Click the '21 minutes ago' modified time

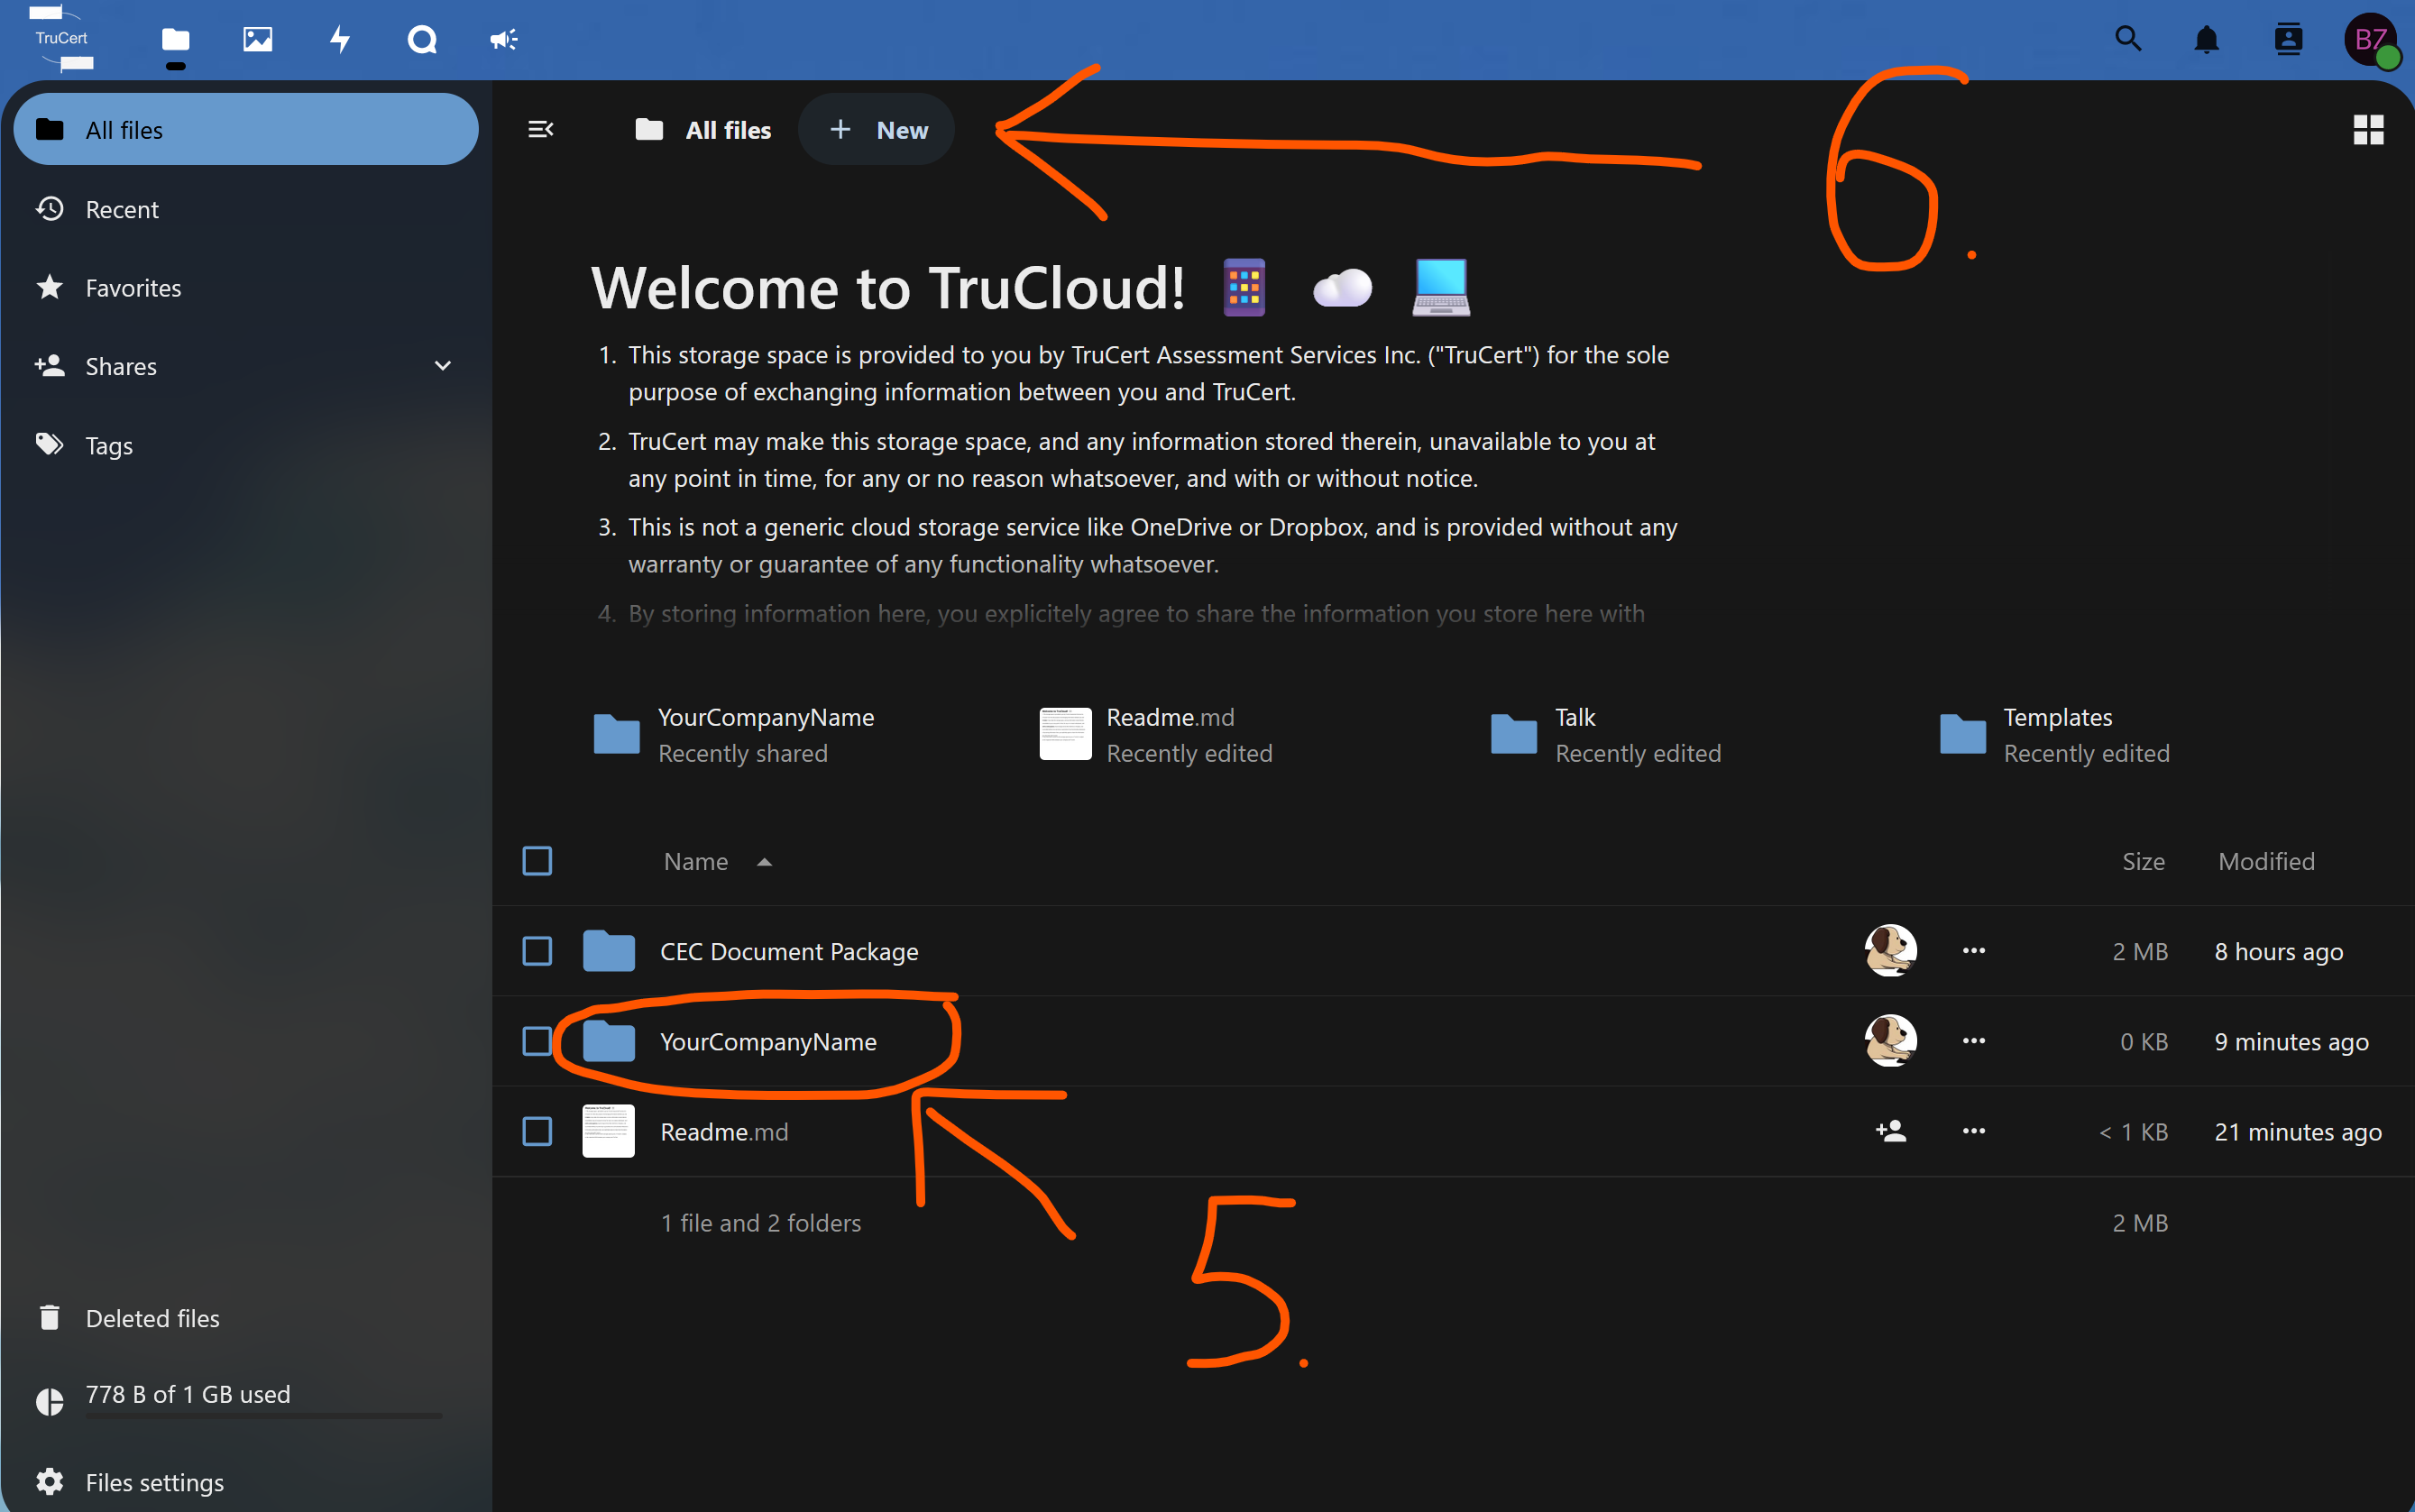pyautogui.click(x=2297, y=1132)
